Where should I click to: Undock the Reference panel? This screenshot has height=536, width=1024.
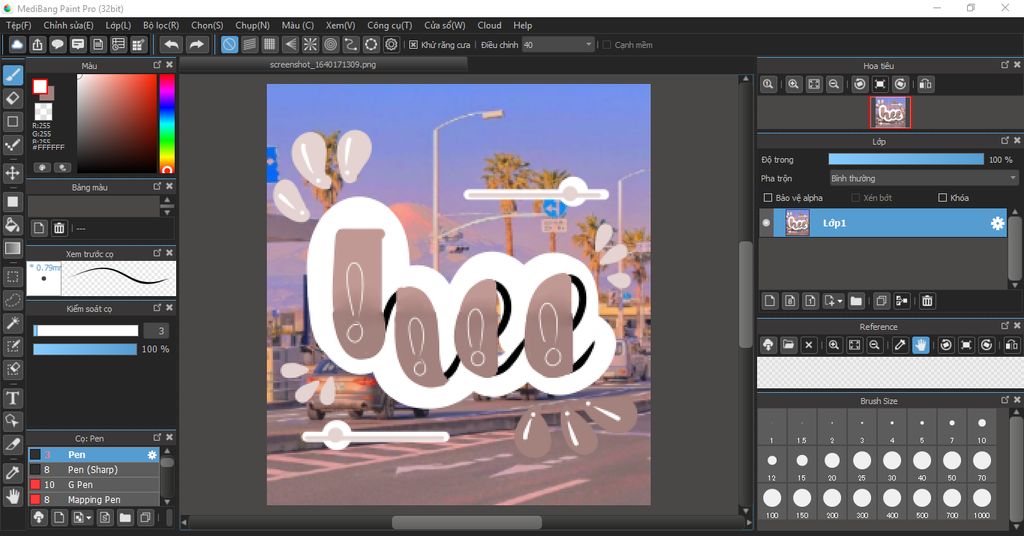(x=1005, y=326)
